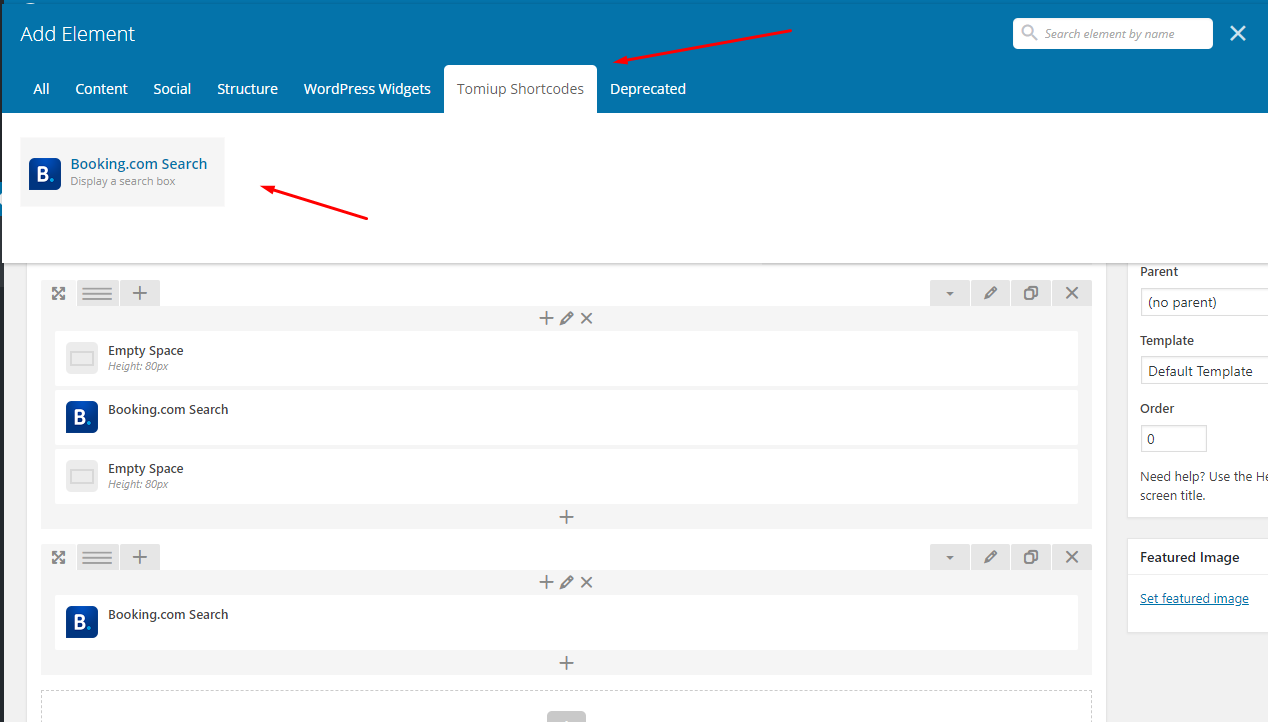Screen dimensions: 1268x722
Task: Edit the second row column settings
Action: (x=566, y=582)
